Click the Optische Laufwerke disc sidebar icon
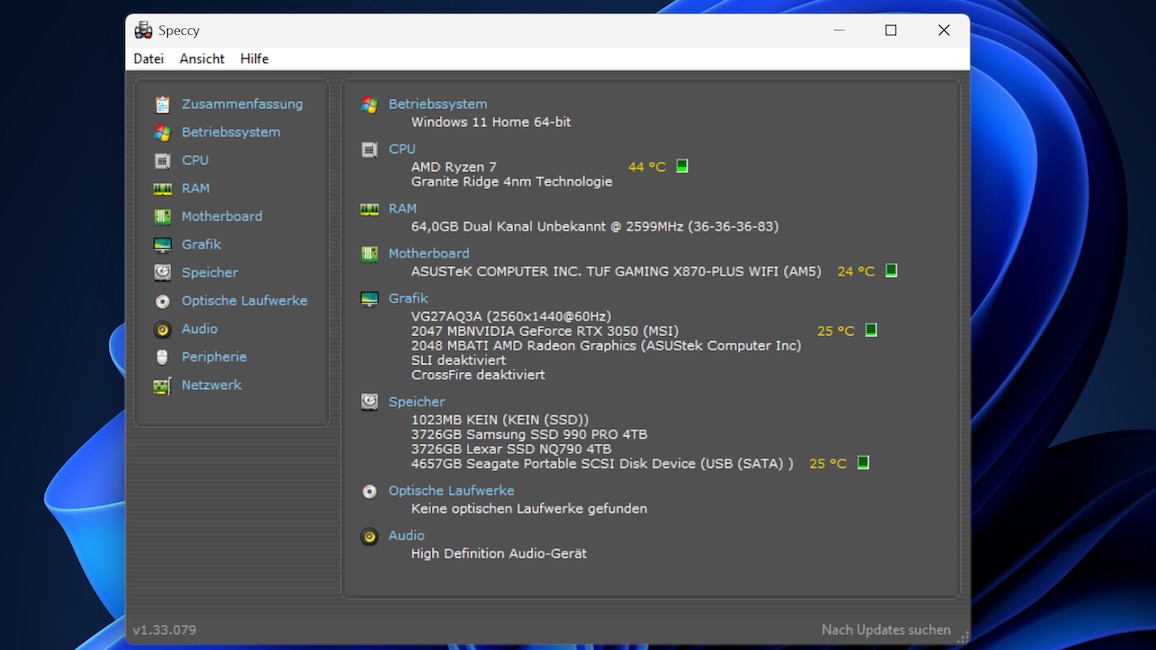 click(x=162, y=301)
